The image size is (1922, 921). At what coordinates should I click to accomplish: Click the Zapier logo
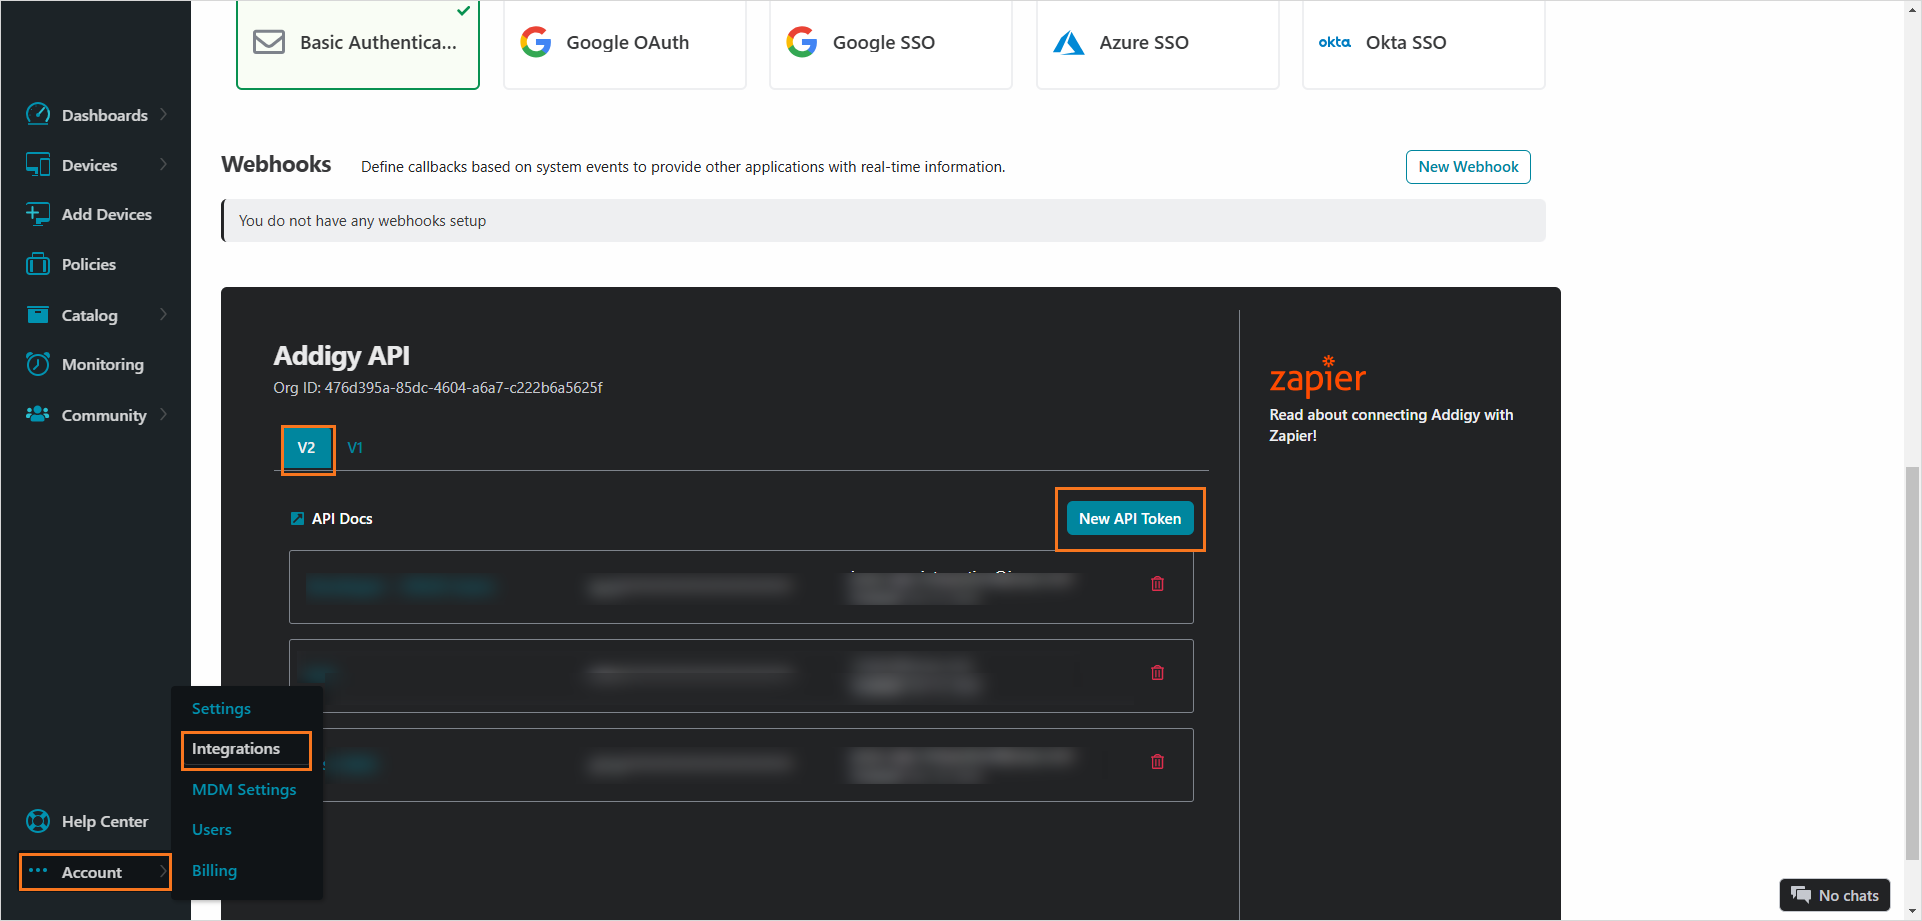tap(1317, 376)
